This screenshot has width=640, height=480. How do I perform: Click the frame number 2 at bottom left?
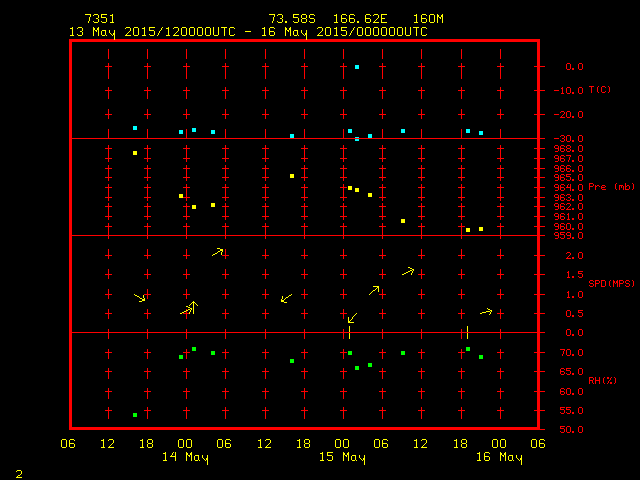(x=18, y=472)
